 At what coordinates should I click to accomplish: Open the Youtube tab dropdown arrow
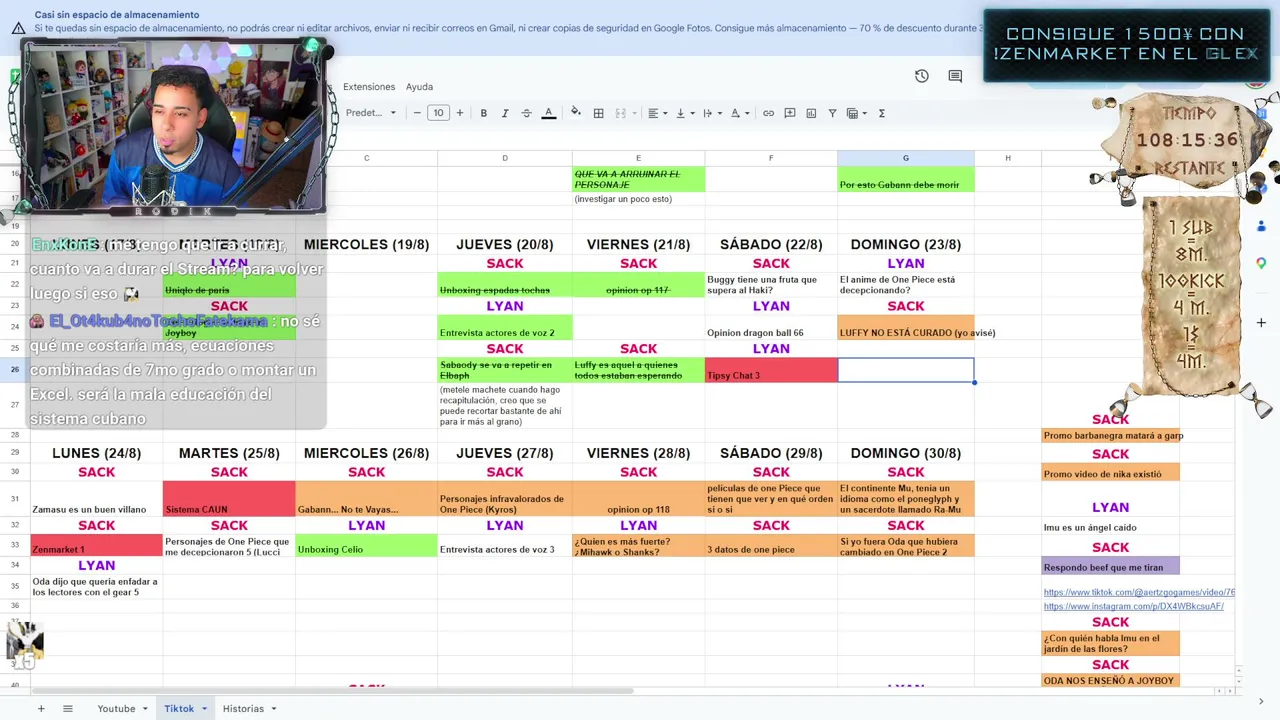[145, 708]
